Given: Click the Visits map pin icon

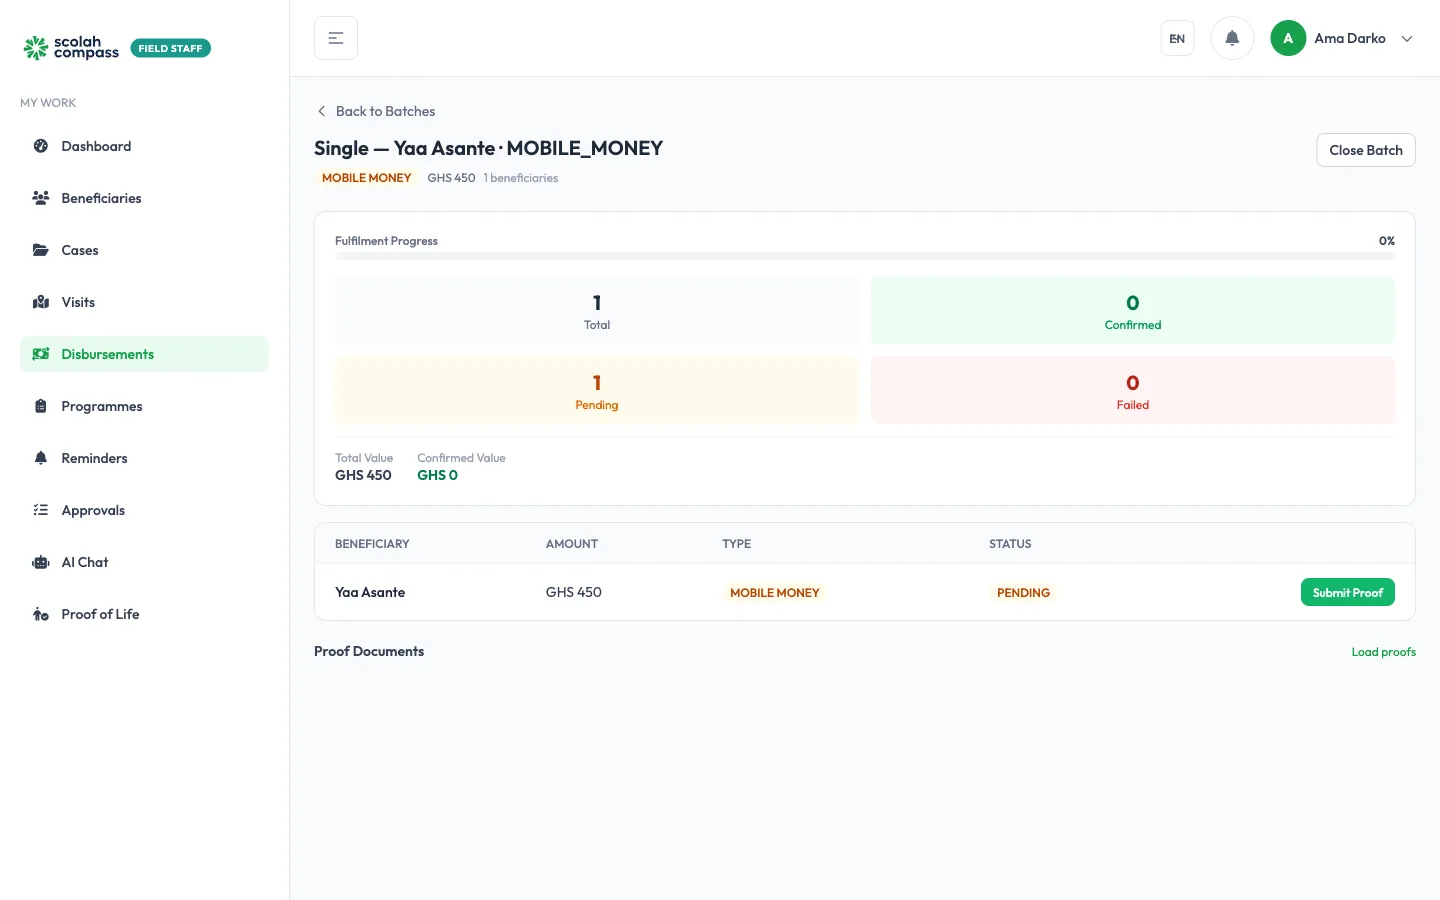Looking at the screenshot, I should coord(41,302).
